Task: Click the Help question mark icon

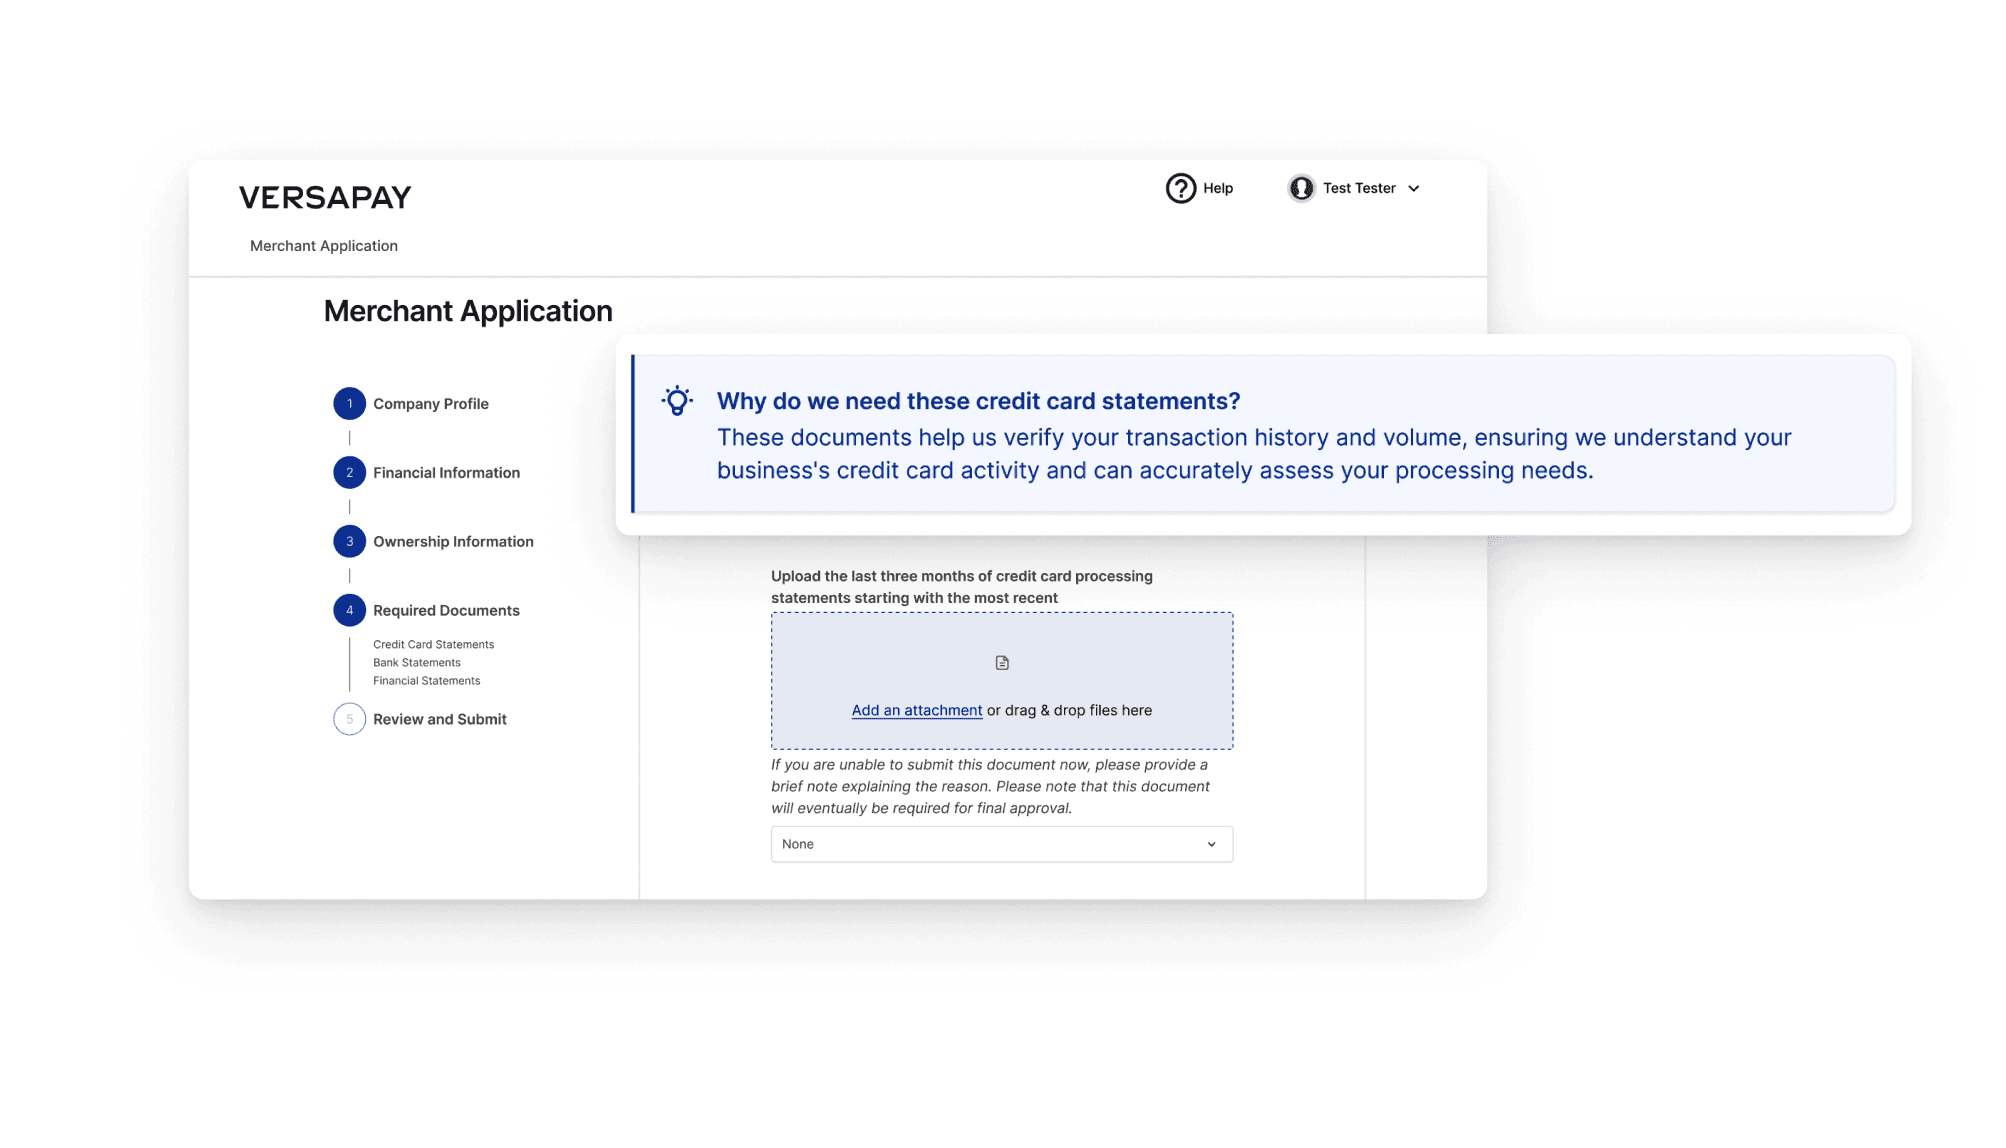Action: 1180,188
